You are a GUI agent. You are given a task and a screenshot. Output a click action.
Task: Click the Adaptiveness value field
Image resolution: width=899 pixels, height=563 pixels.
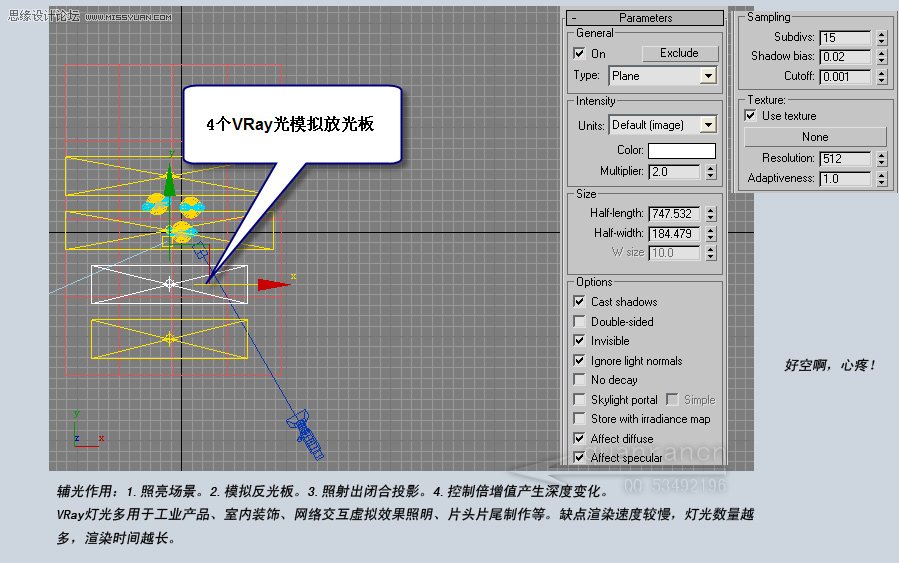tap(845, 179)
